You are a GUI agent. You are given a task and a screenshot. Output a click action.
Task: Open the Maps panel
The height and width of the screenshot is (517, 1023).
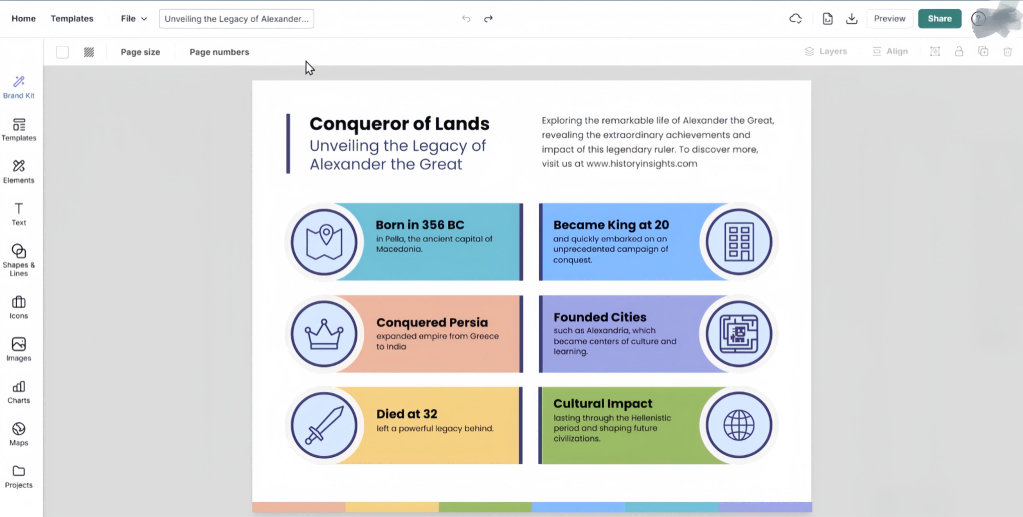19,433
